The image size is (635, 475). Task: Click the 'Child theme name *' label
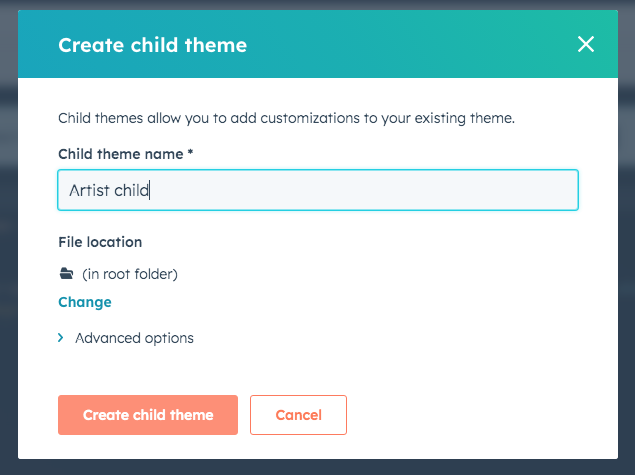(126, 154)
